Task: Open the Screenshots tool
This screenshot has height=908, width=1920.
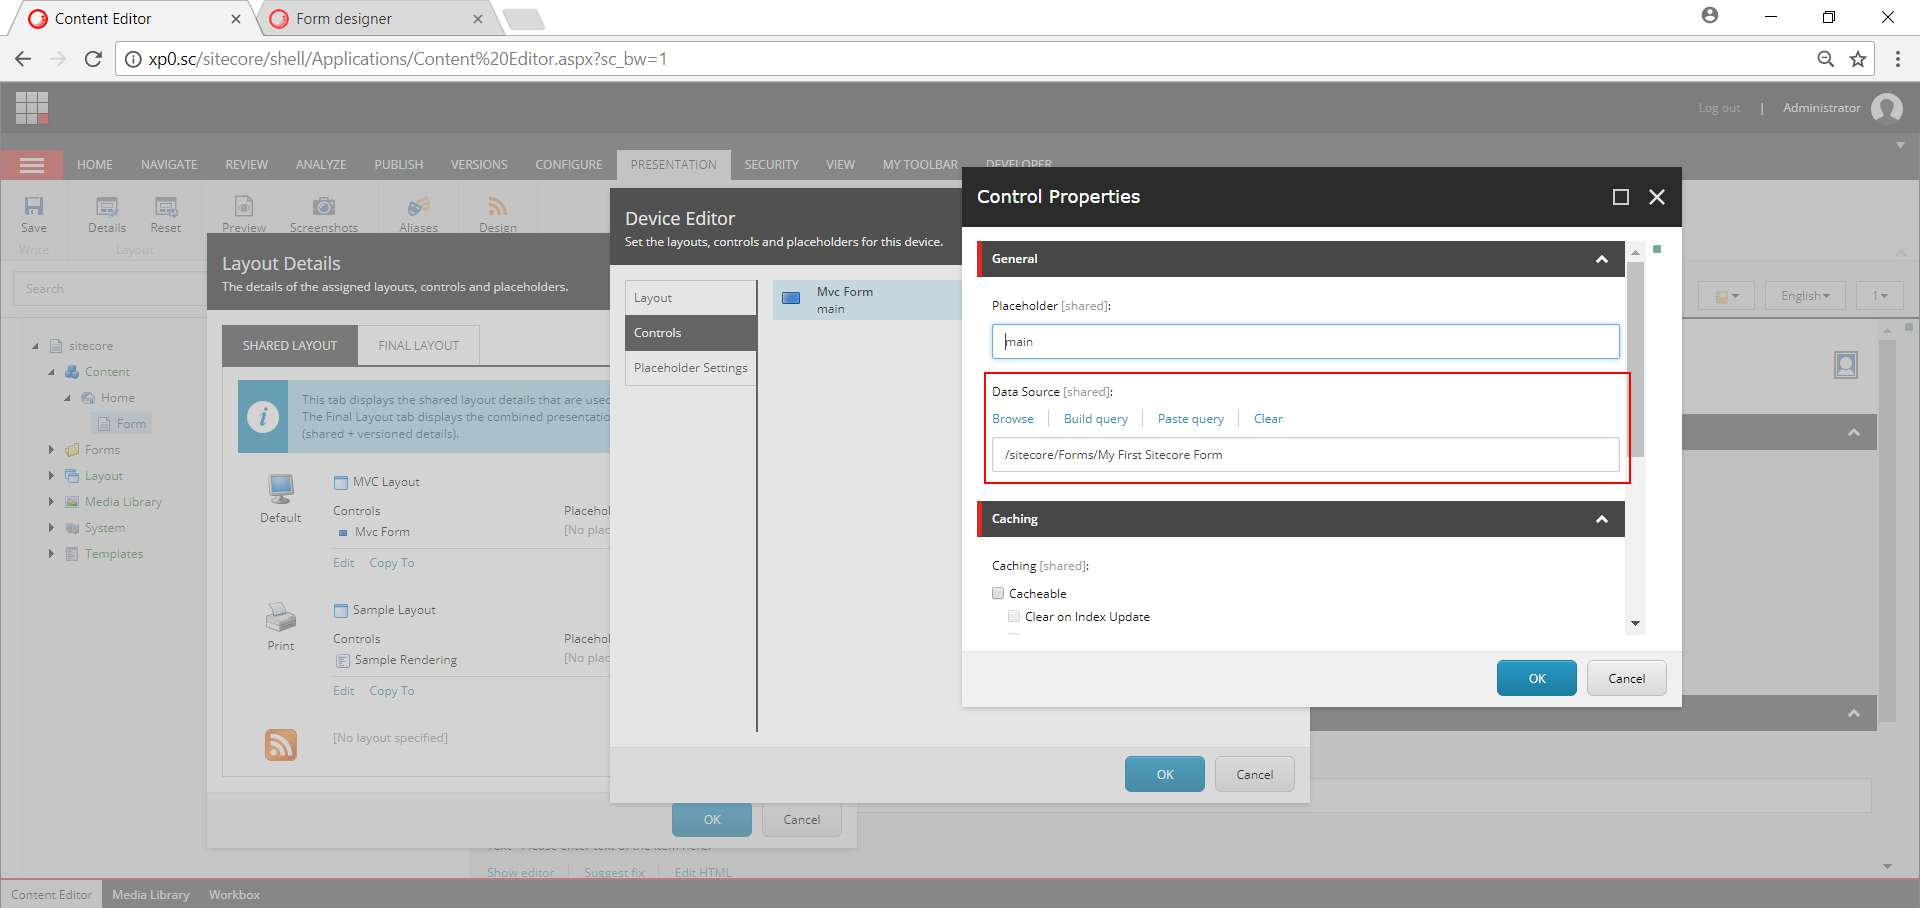Action: (x=323, y=206)
